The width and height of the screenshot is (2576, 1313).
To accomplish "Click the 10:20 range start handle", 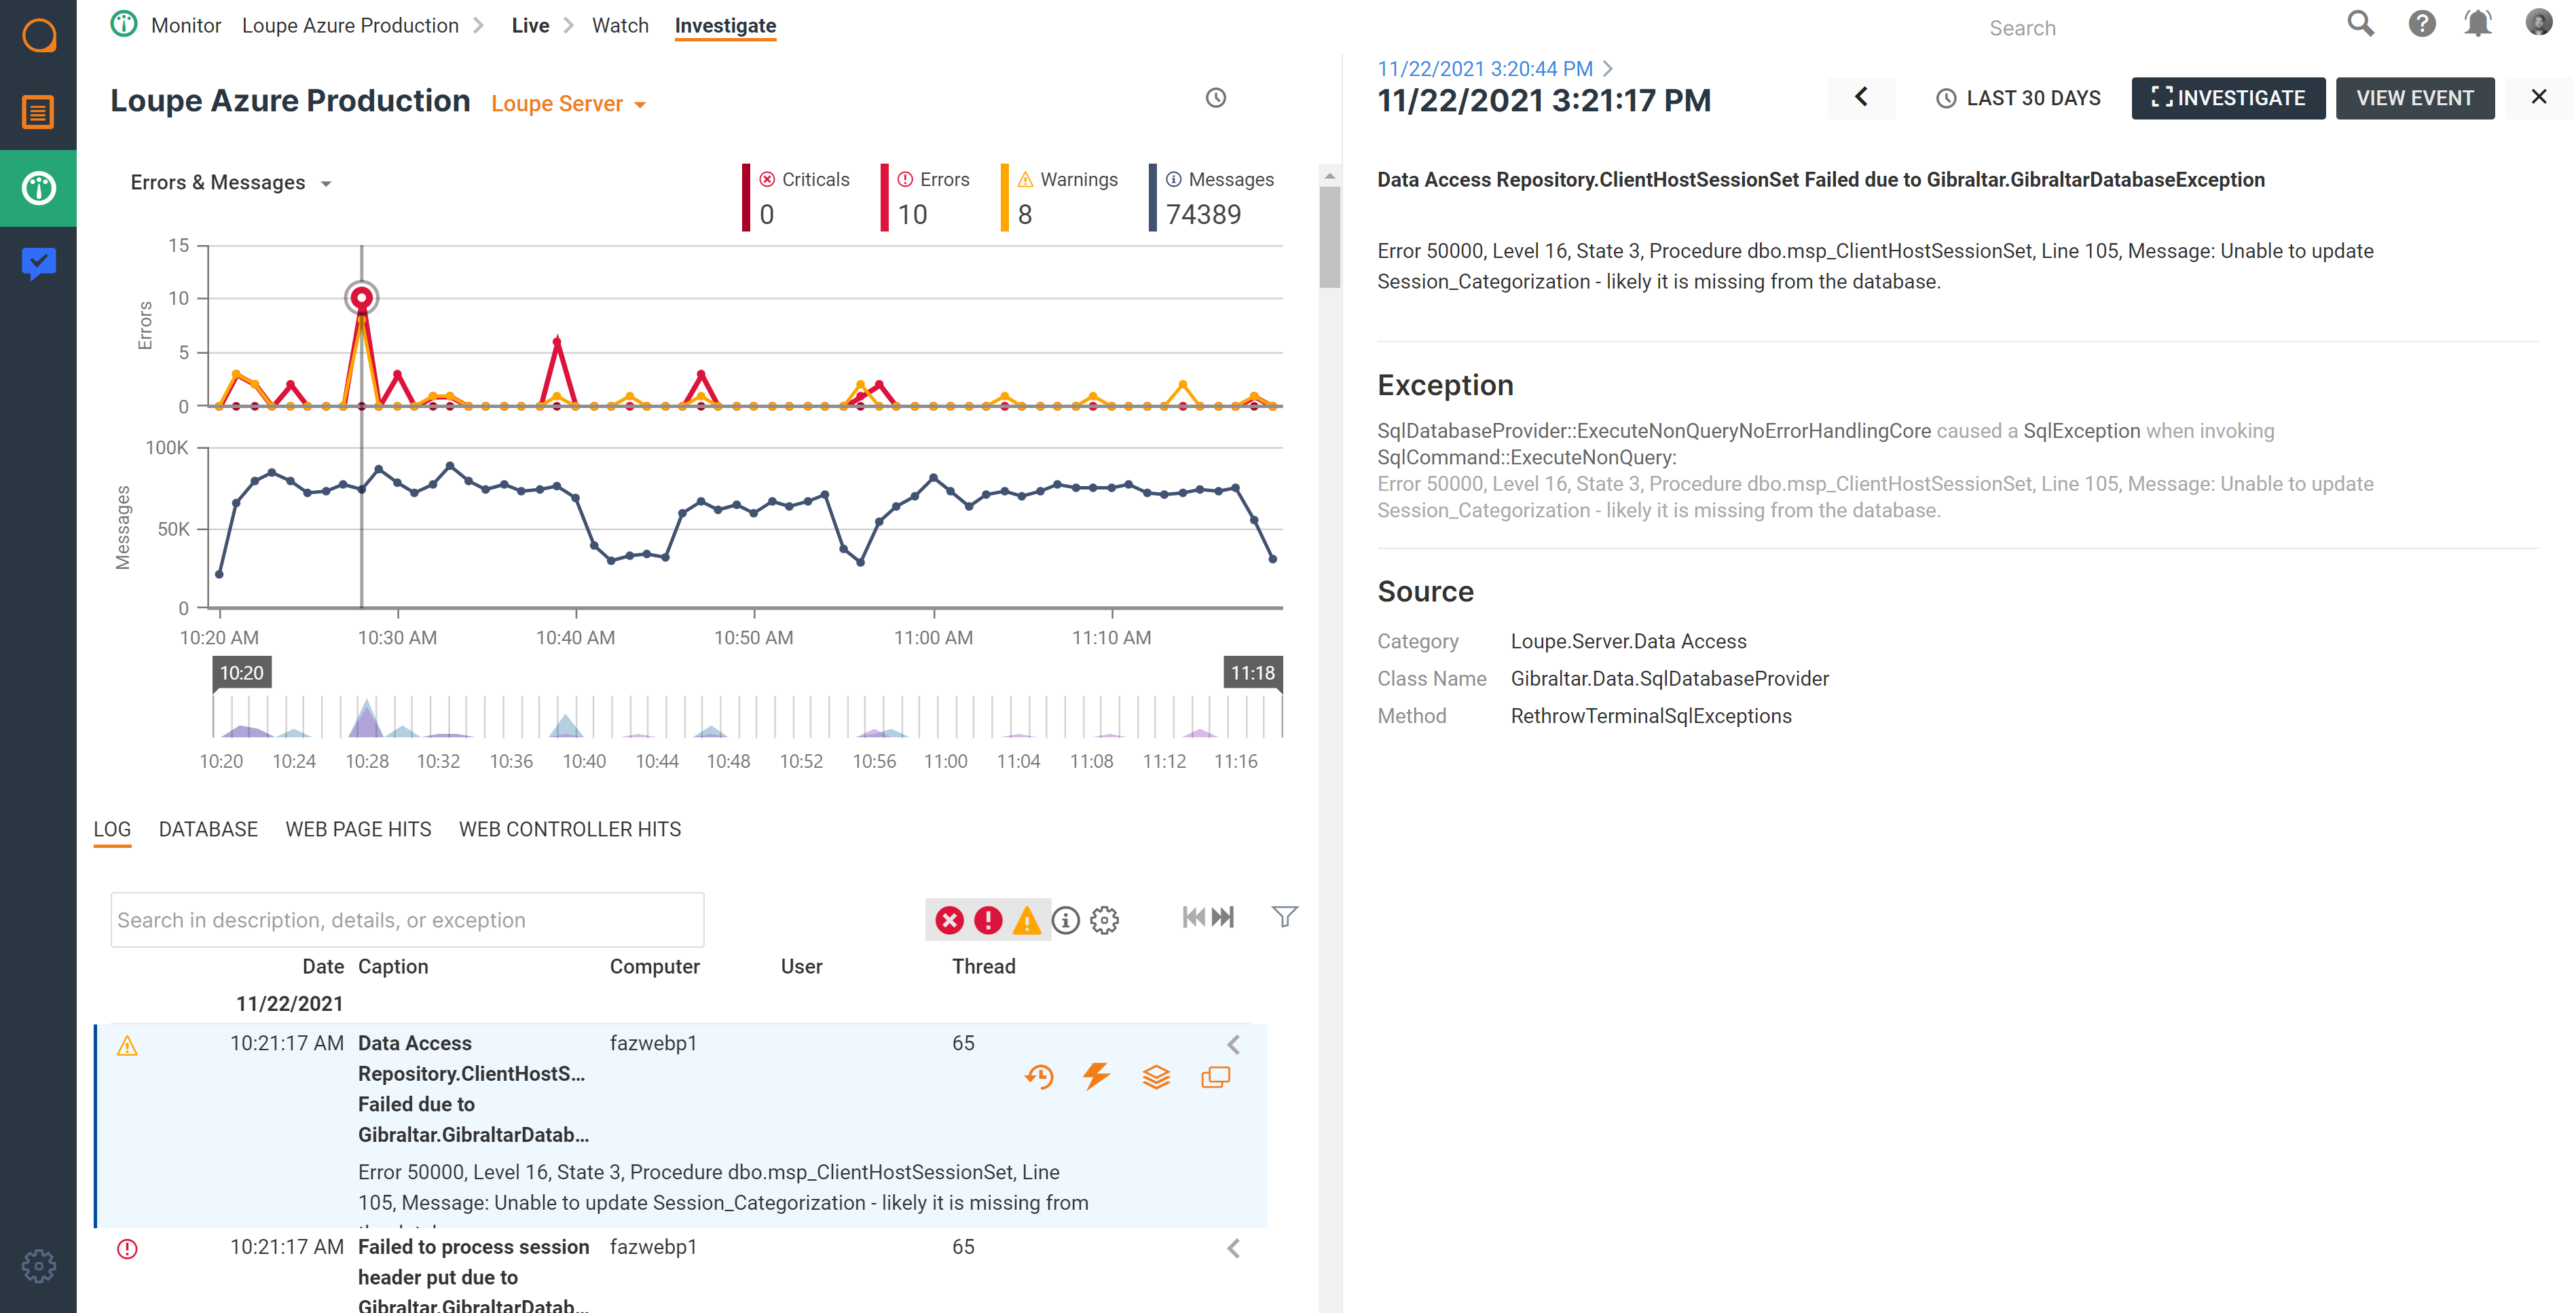I will (x=241, y=672).
